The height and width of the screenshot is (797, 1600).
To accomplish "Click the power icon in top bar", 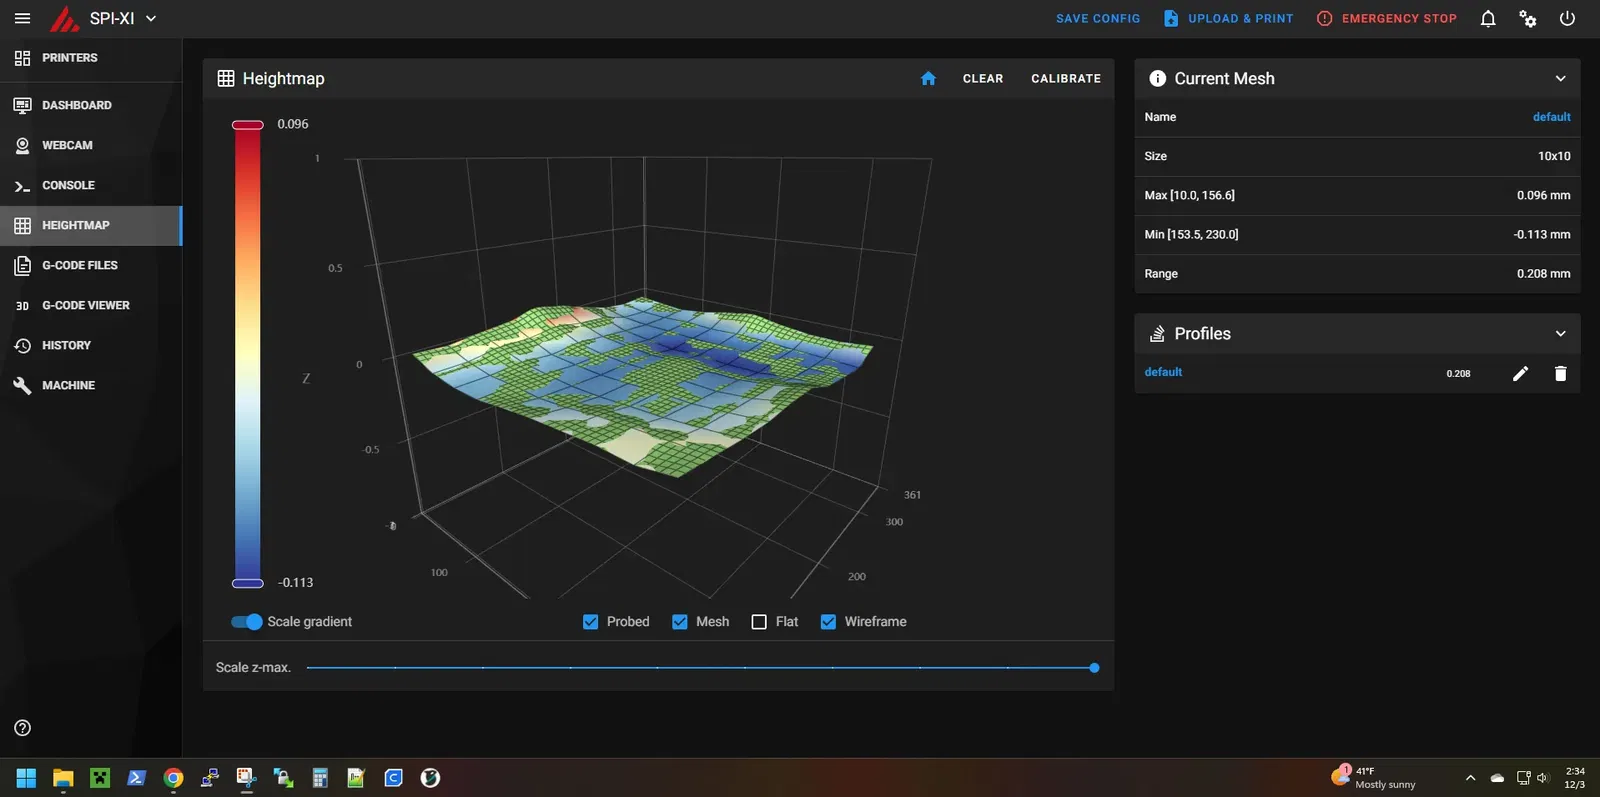I will [1567, 19].
